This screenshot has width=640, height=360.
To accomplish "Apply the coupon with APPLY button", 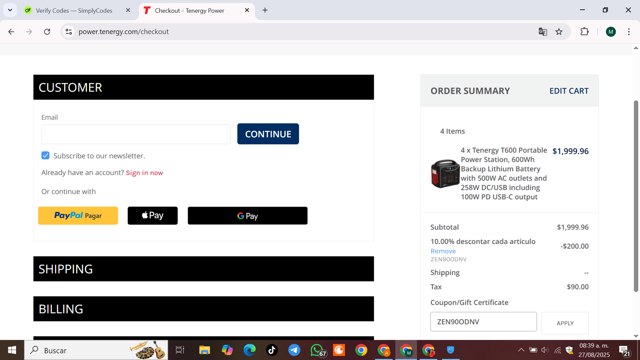I will point(565,323).
